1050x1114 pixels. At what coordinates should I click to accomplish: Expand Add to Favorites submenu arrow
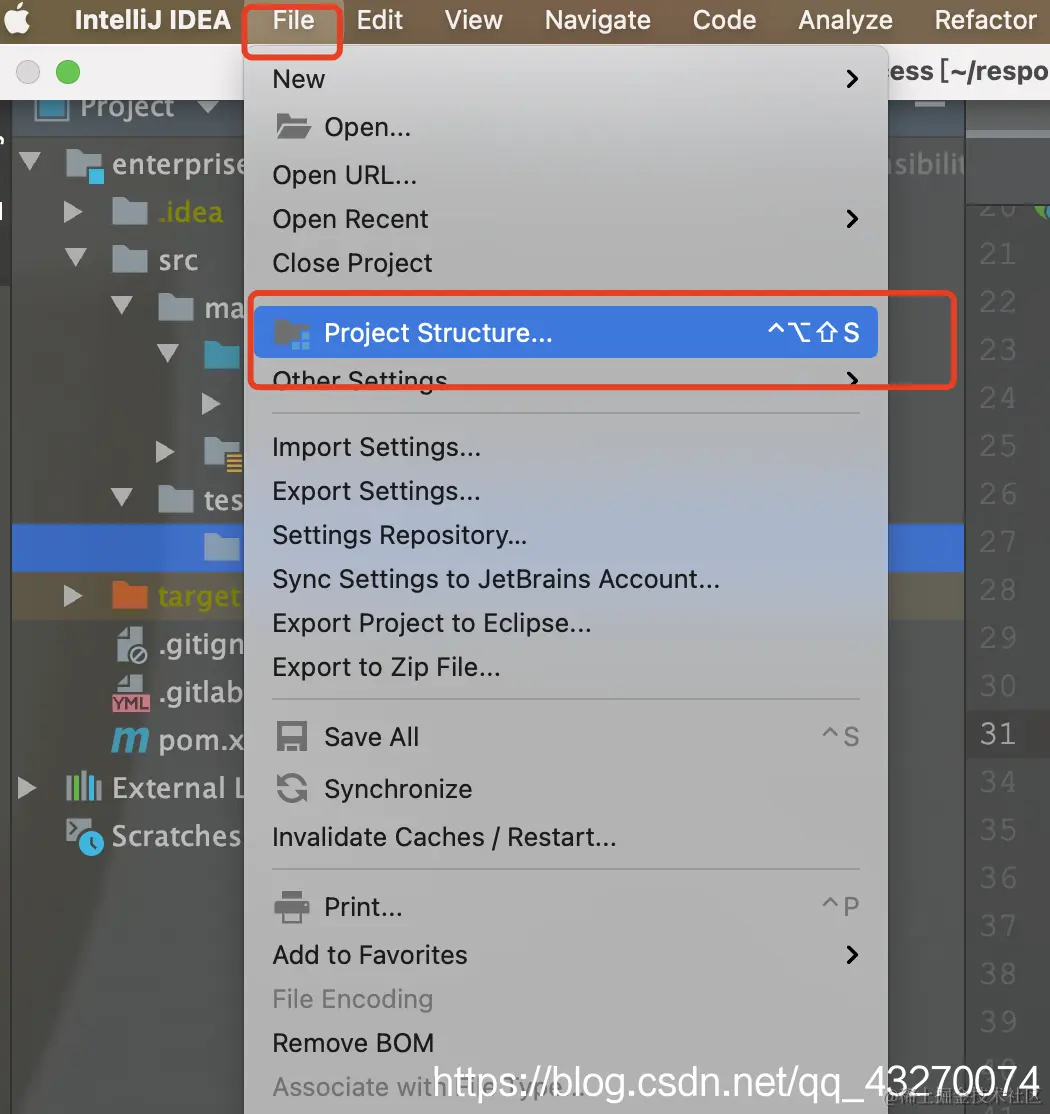pyautogui.click(x=852, y=955)
